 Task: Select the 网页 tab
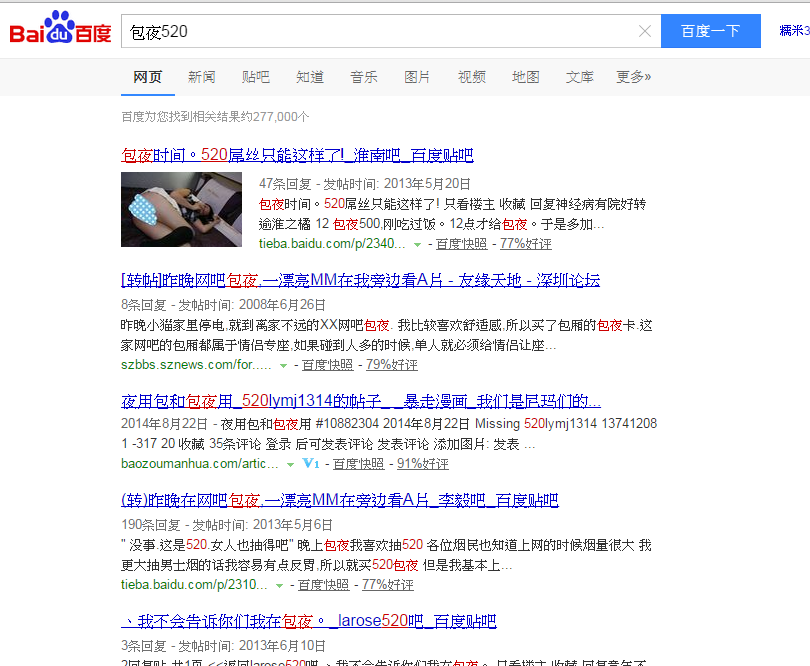[148, 78]
